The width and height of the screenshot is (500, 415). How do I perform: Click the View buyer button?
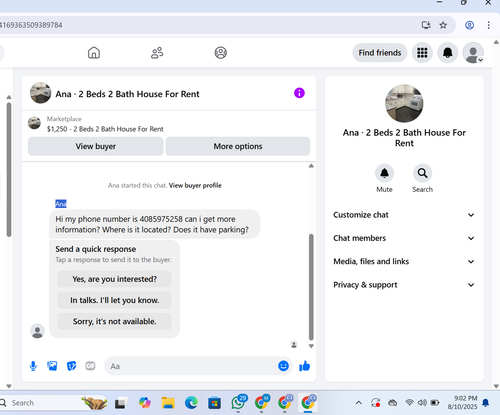coord(96,146)
